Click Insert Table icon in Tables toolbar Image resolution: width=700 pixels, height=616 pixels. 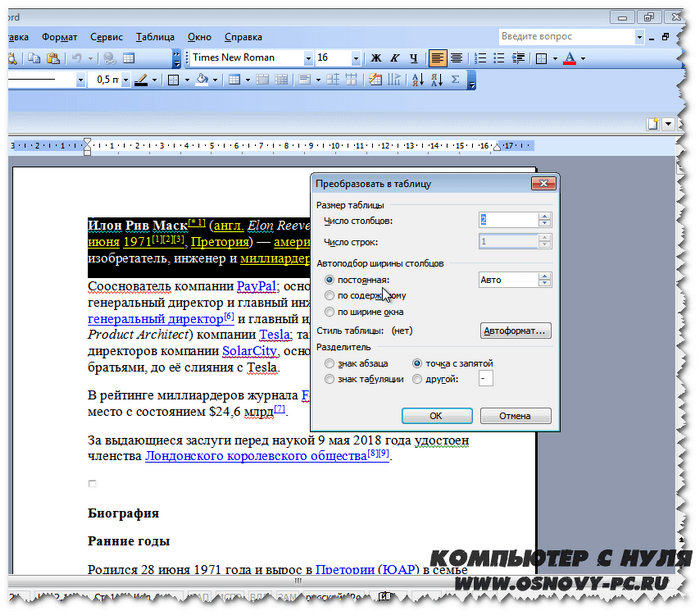(x=234, y=80)
